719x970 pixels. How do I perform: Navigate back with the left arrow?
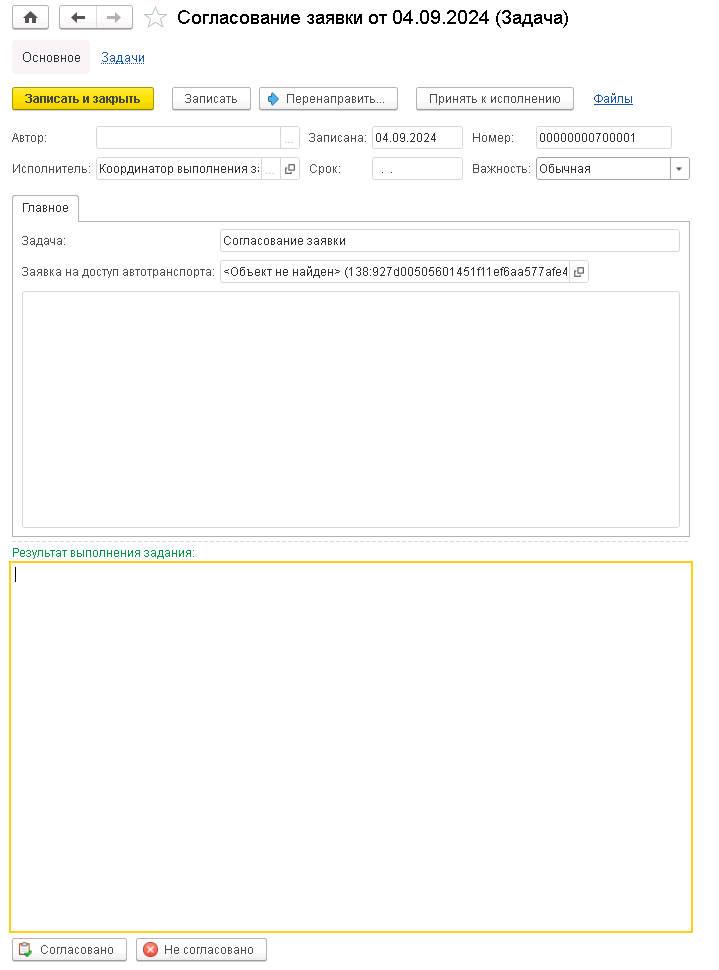pos(78,17)
